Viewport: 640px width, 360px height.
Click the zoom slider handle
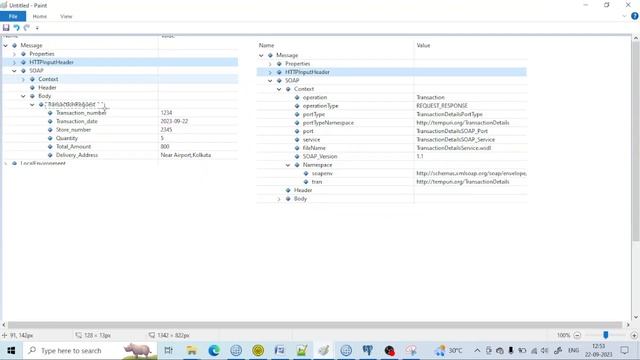point(606,335)
